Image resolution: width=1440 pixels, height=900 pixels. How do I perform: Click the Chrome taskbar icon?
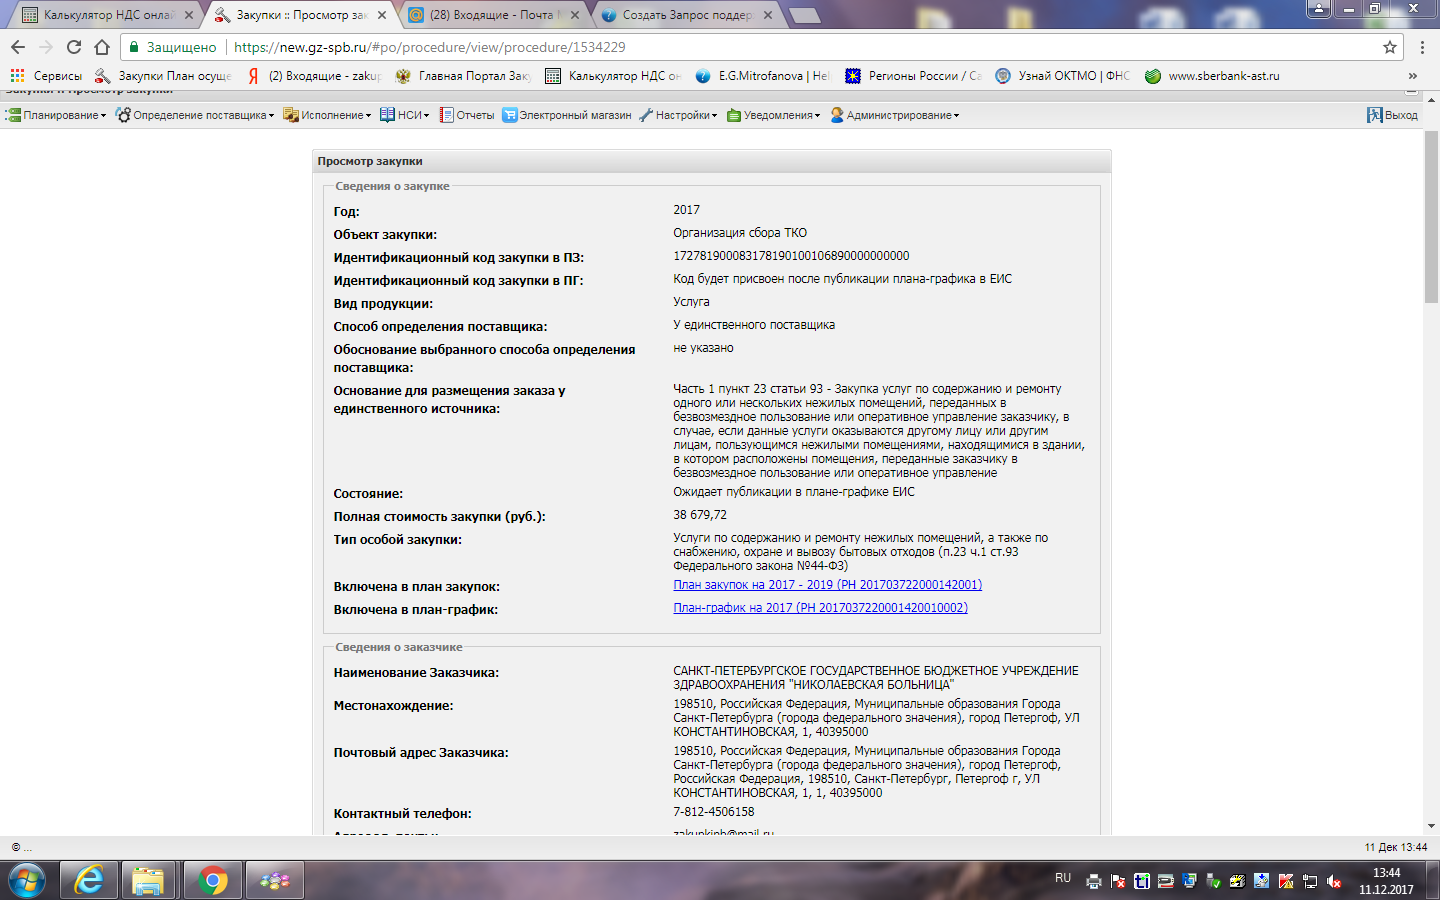pyautogui.click(x=212, y=881)
